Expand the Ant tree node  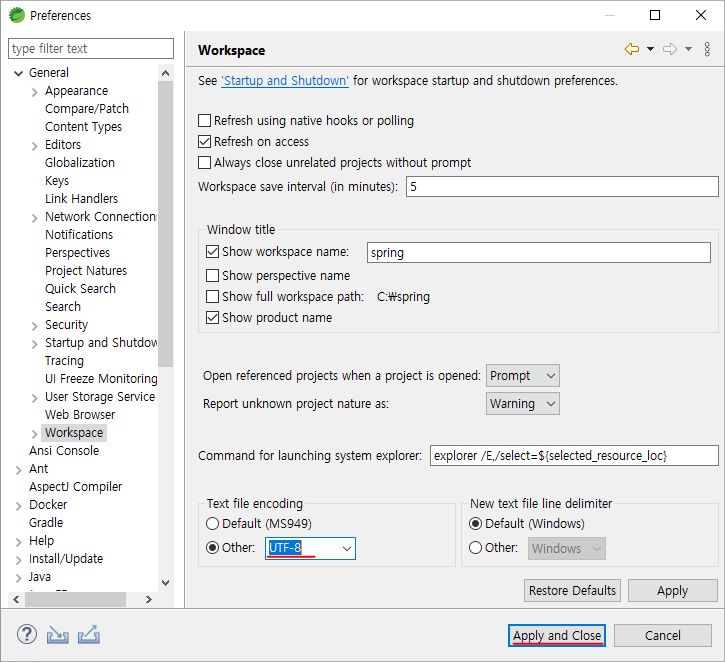coord(18,470)
